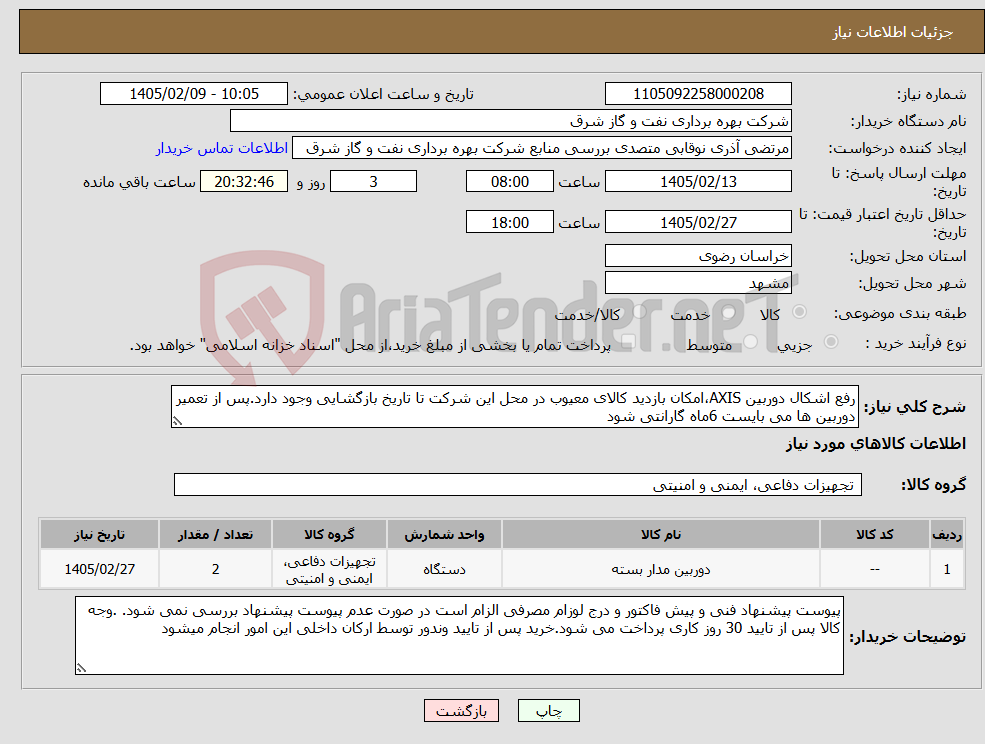Click the چاپ print button
This screenshot has width=985, height=744.
click(x=548, y=711)
